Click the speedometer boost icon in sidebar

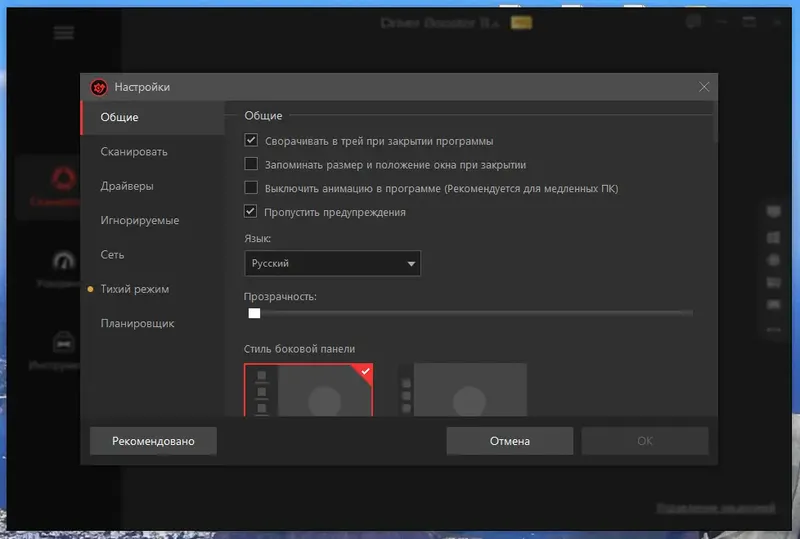click(64, 261)
